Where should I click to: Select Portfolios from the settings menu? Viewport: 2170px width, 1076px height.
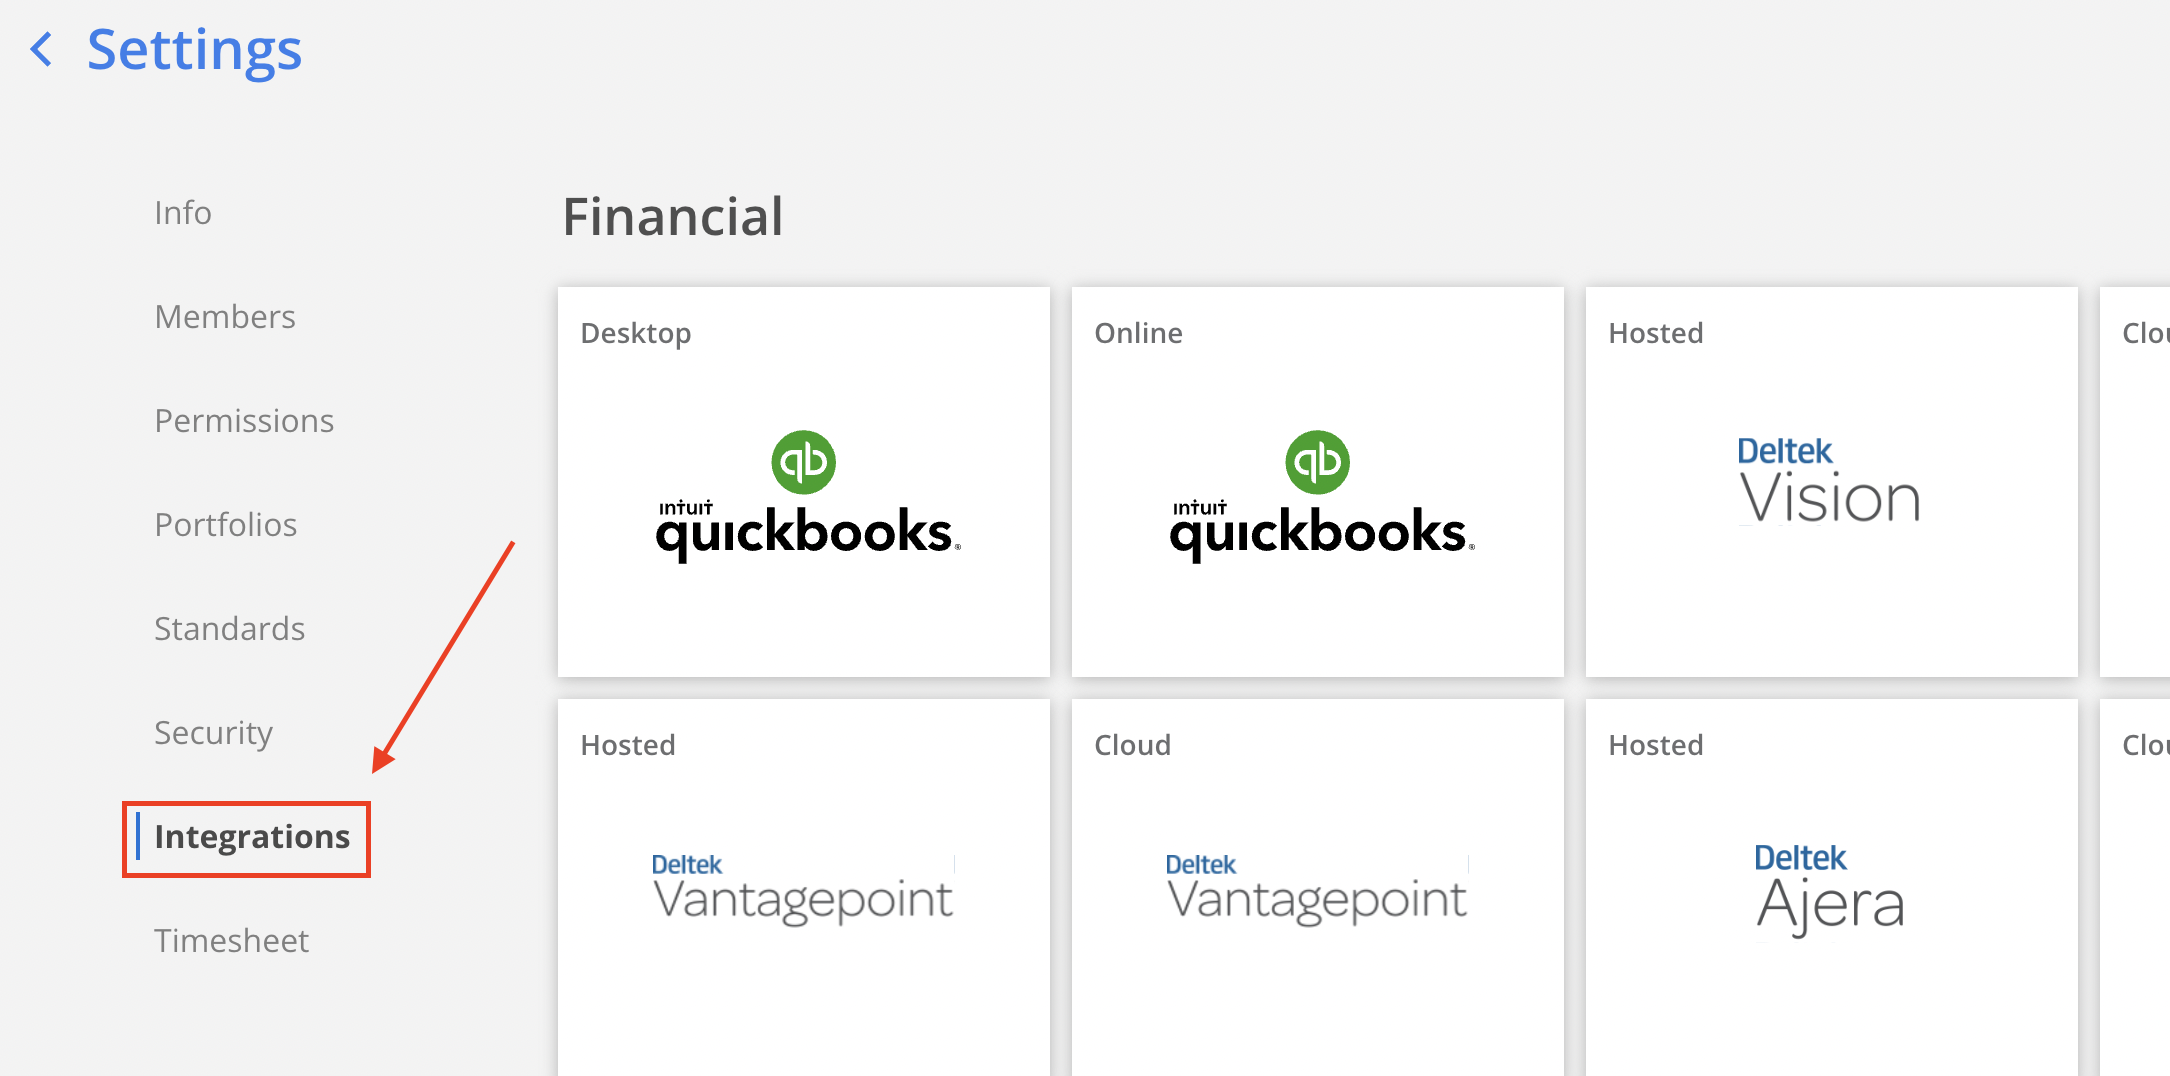point(226,525)
